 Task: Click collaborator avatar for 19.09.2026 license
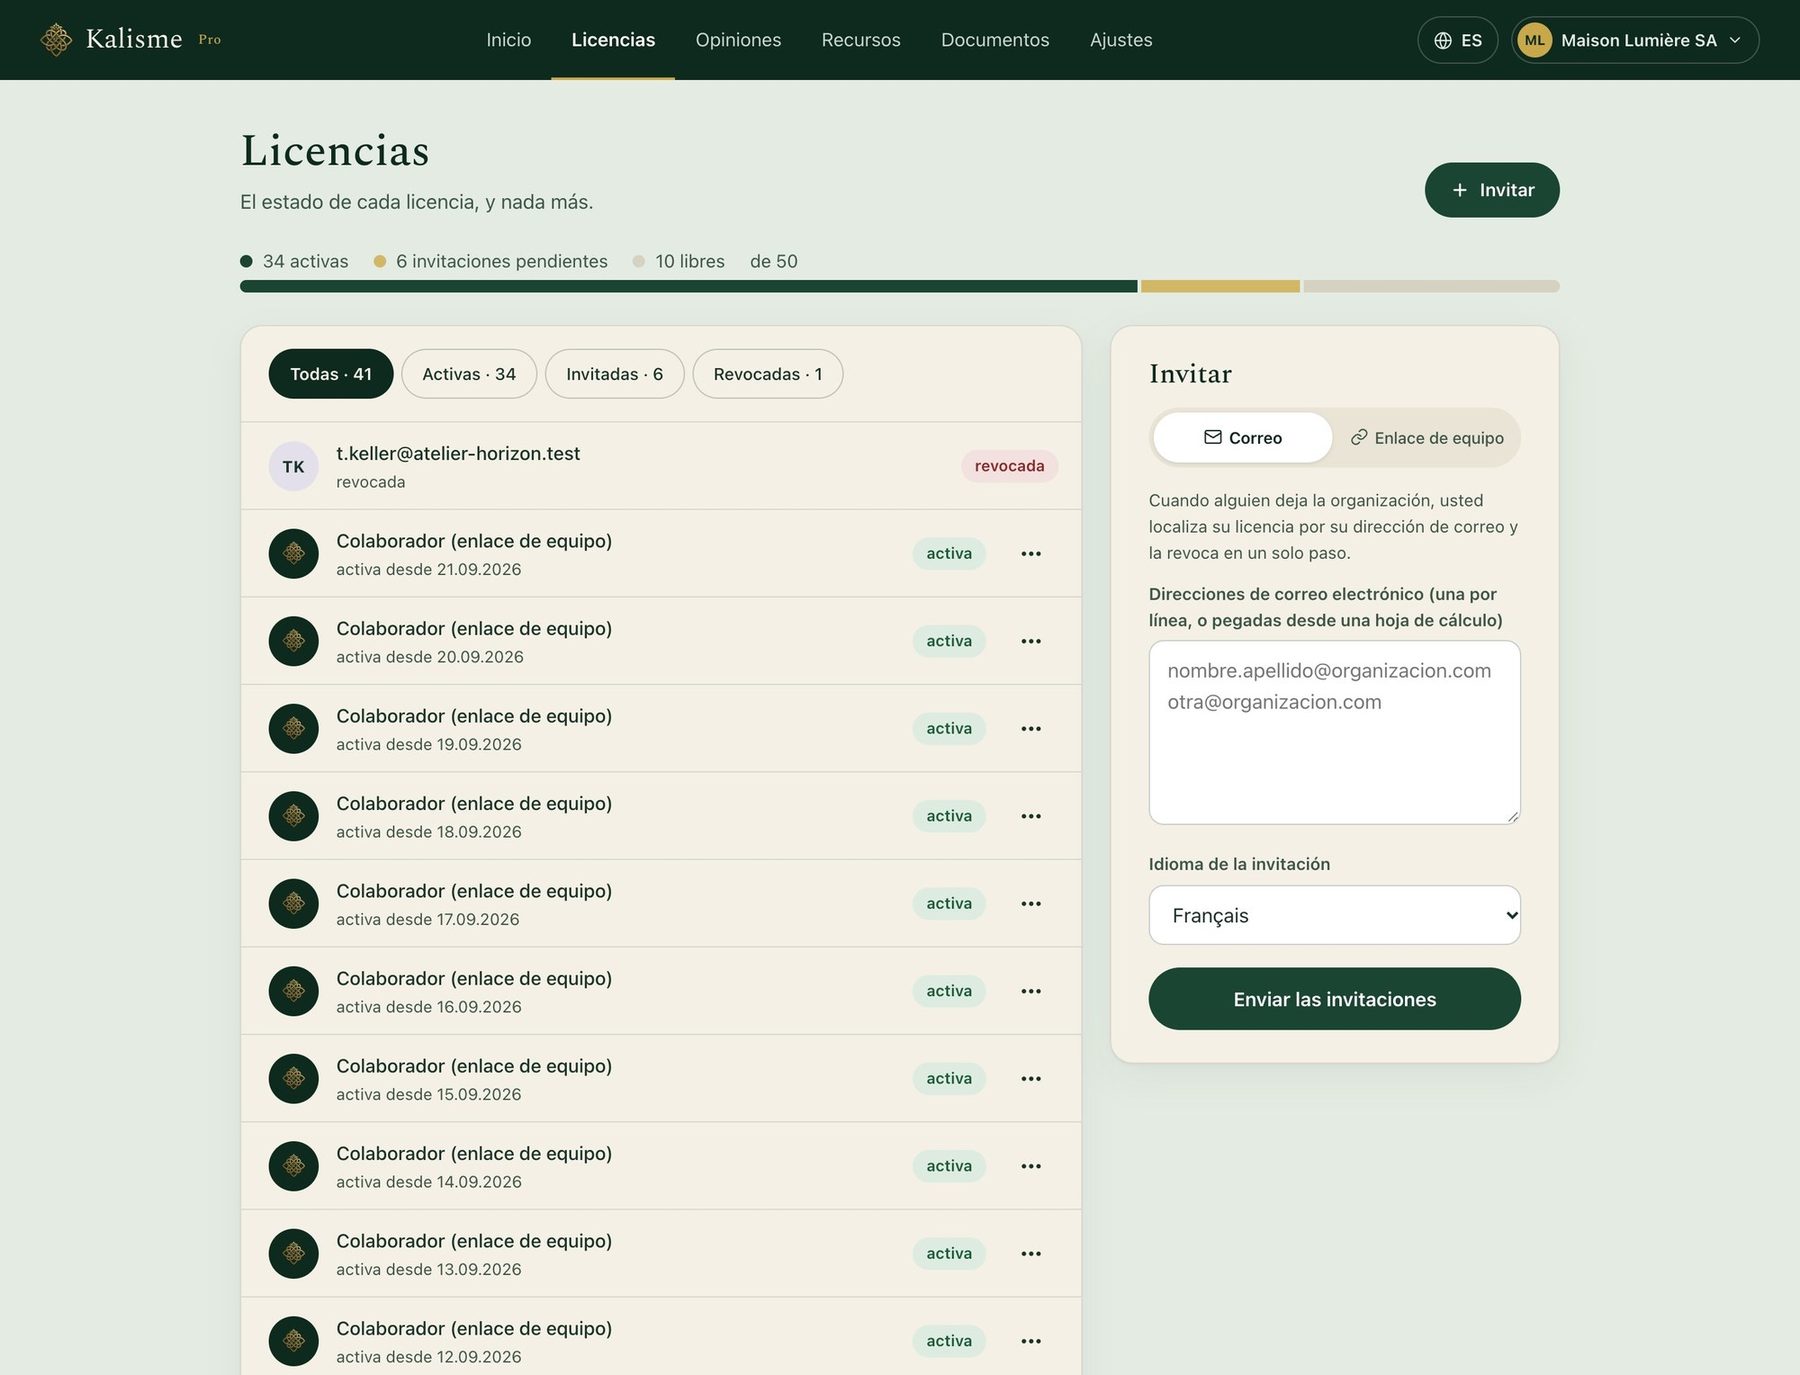pos(293,729)
